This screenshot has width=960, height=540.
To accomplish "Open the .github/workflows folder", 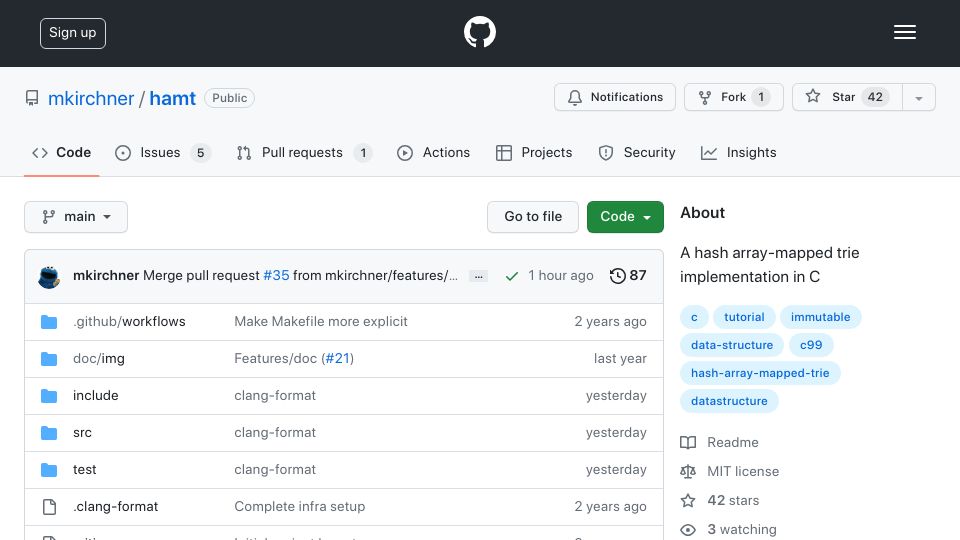I will 129,321.
